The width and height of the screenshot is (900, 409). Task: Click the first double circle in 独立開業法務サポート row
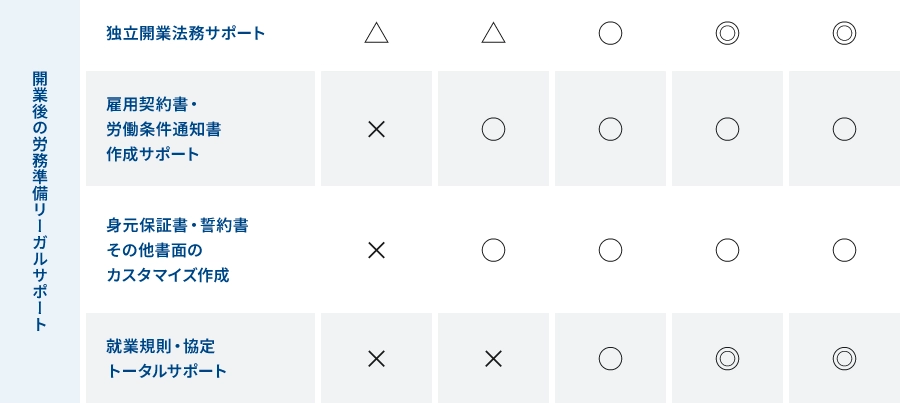[x=727, y=33]
